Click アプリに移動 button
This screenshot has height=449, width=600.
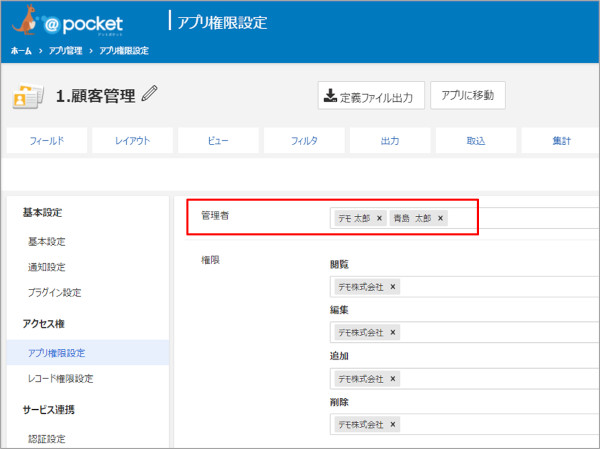pos(468,95)
